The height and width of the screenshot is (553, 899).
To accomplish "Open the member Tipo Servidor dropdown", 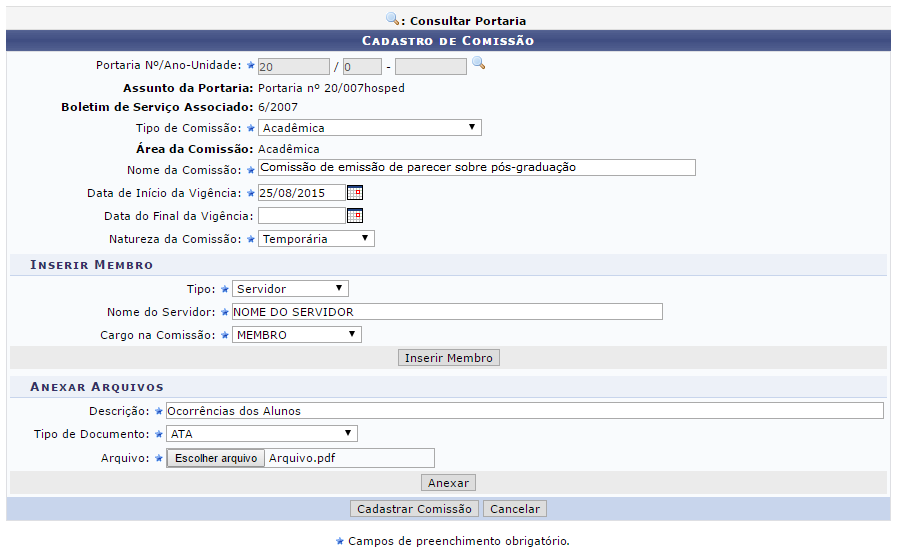I will pos(290,289).
